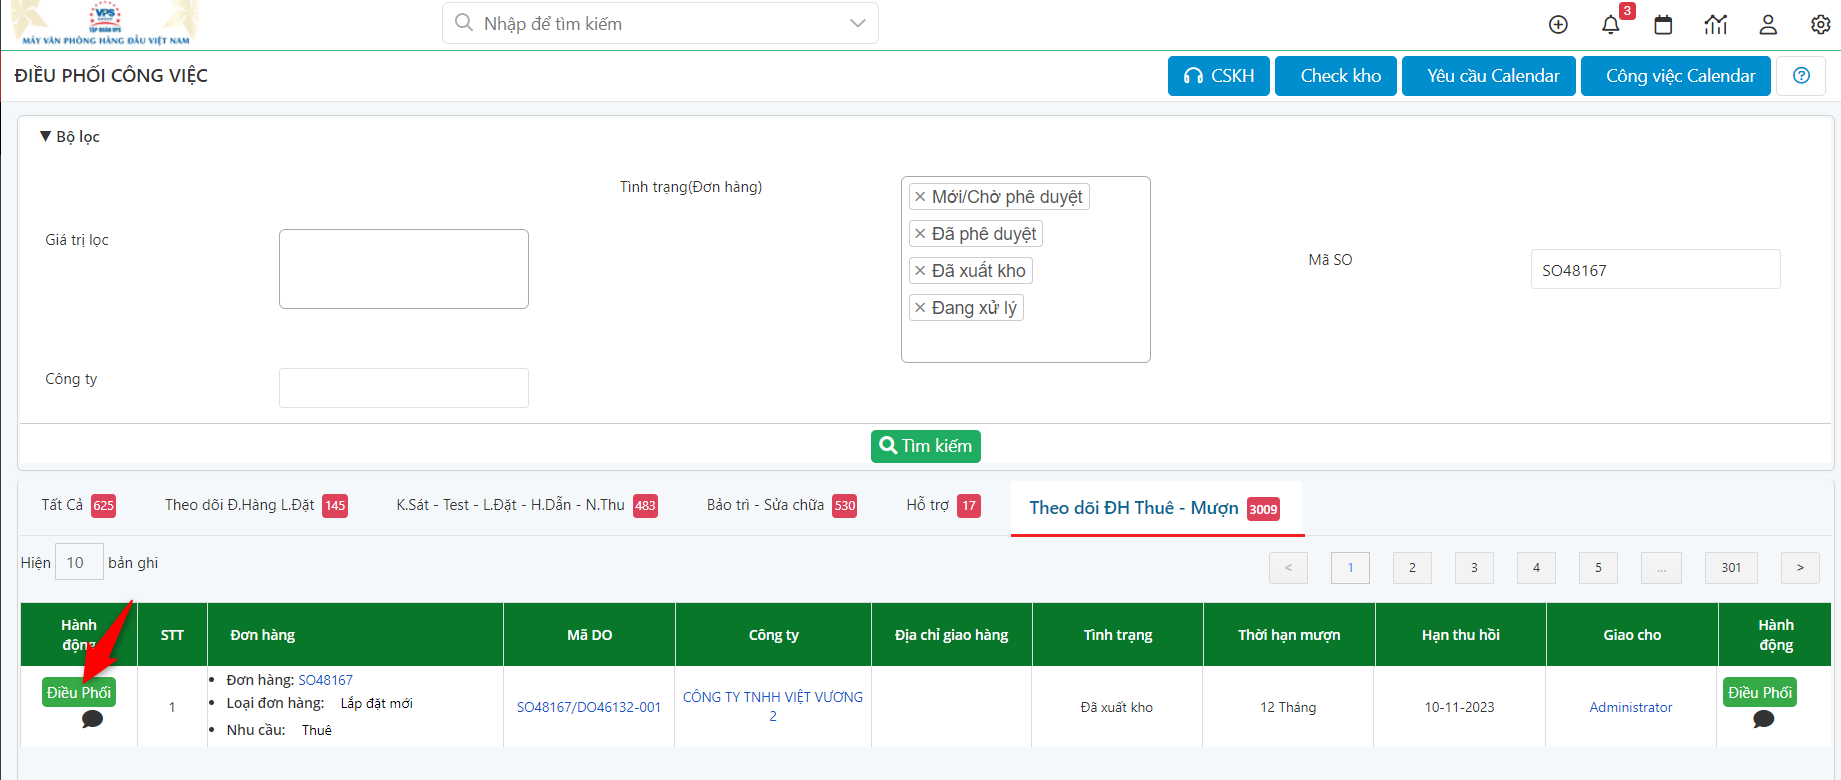Open the user profile icon
The image size is (1841, 780).
tap(1768, 25)
